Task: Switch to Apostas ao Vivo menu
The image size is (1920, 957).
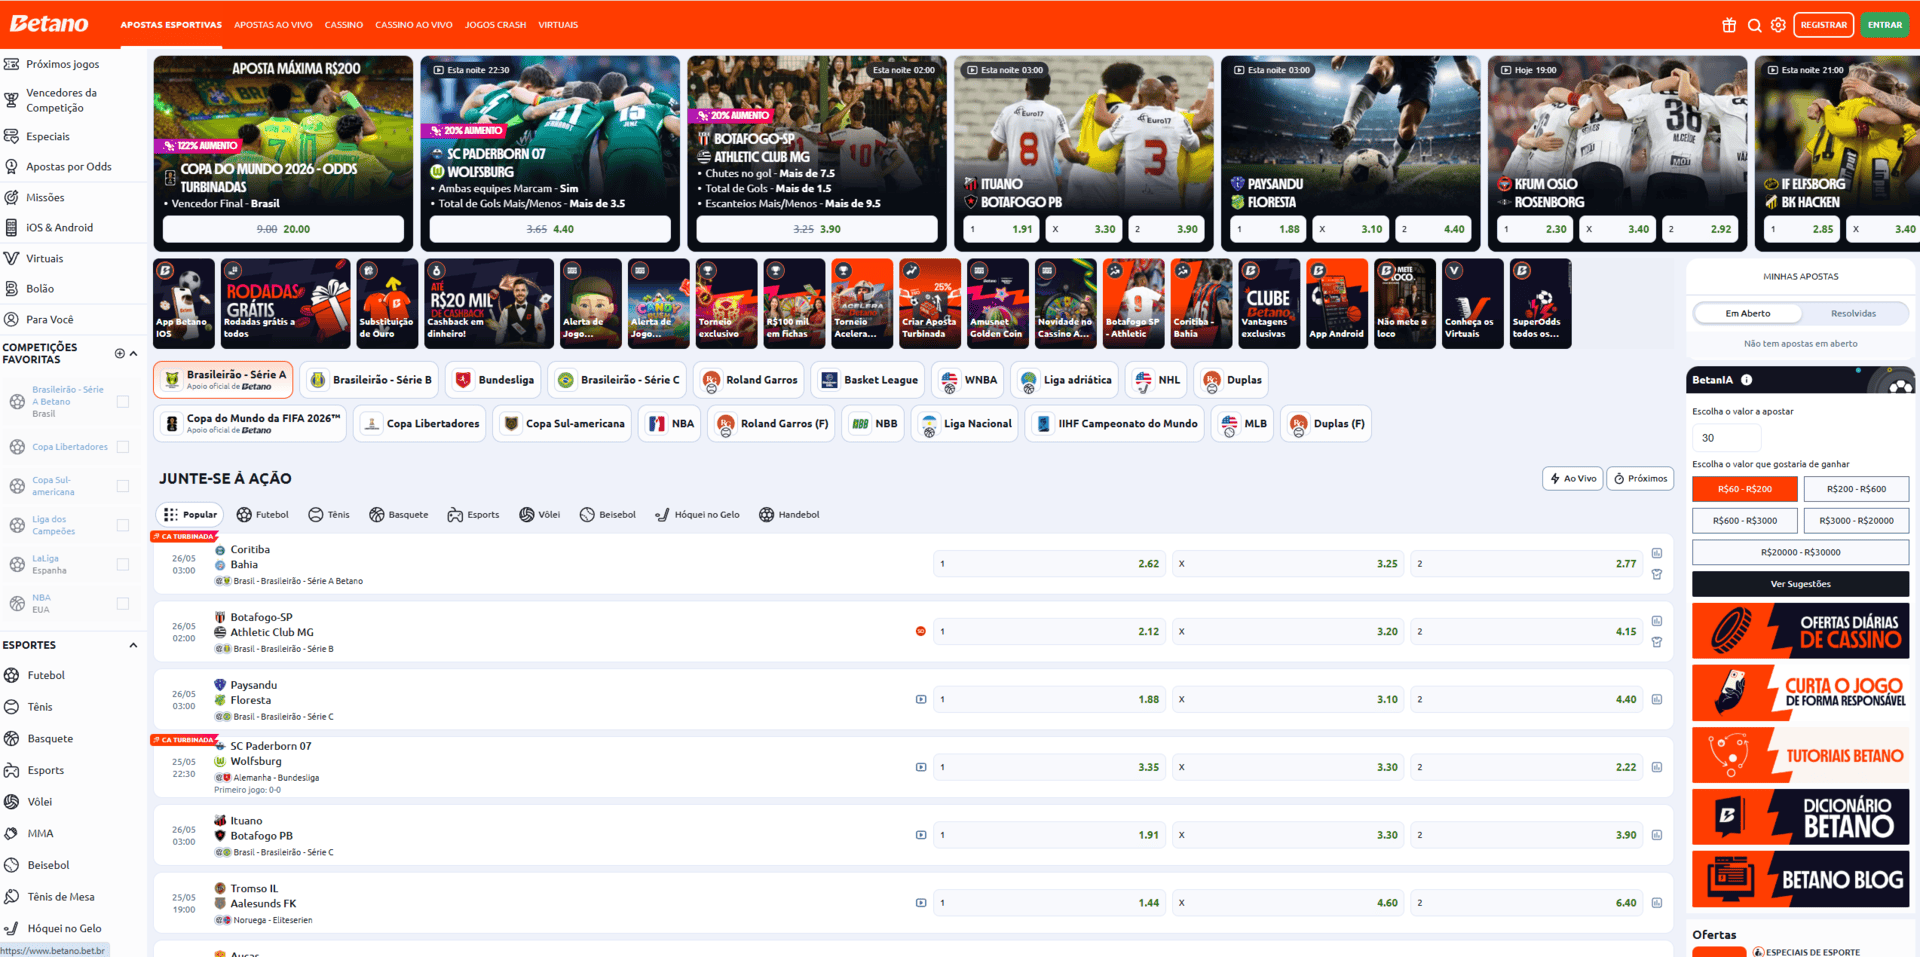Action: (273, 25)
